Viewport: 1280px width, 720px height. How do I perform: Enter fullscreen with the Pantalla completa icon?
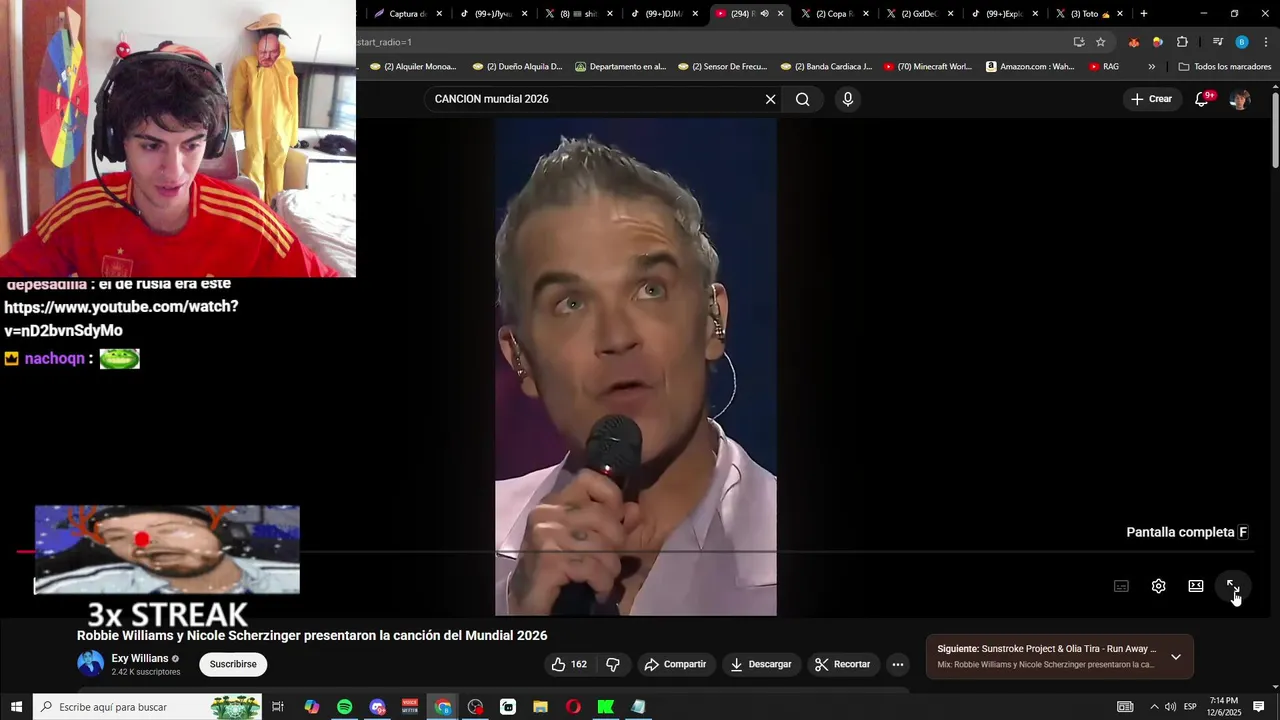tap(1232, 586)
